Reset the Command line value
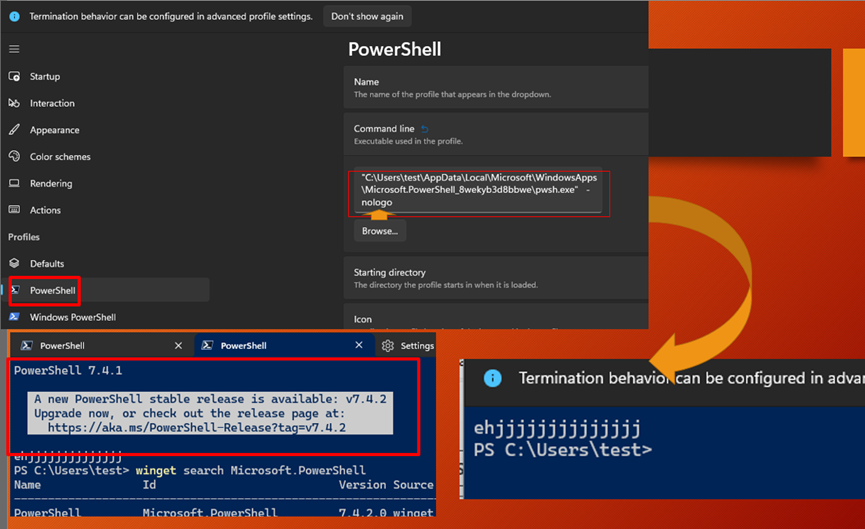The height and width of the screenshot is (529, 865). [x=425, y=129]
